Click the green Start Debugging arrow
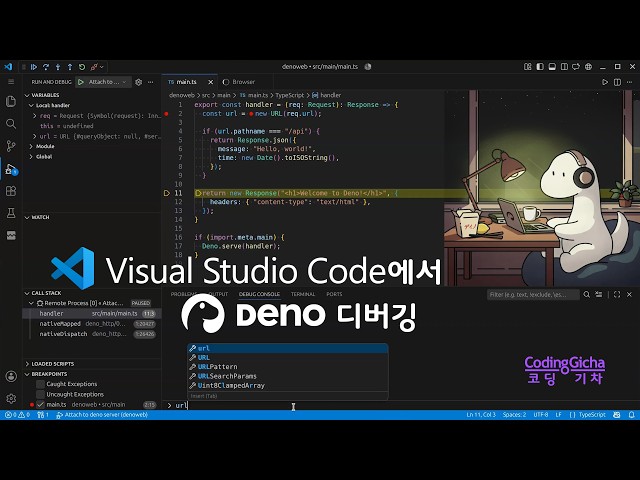The height and width of the screenshot is (480, 640). 81,82
